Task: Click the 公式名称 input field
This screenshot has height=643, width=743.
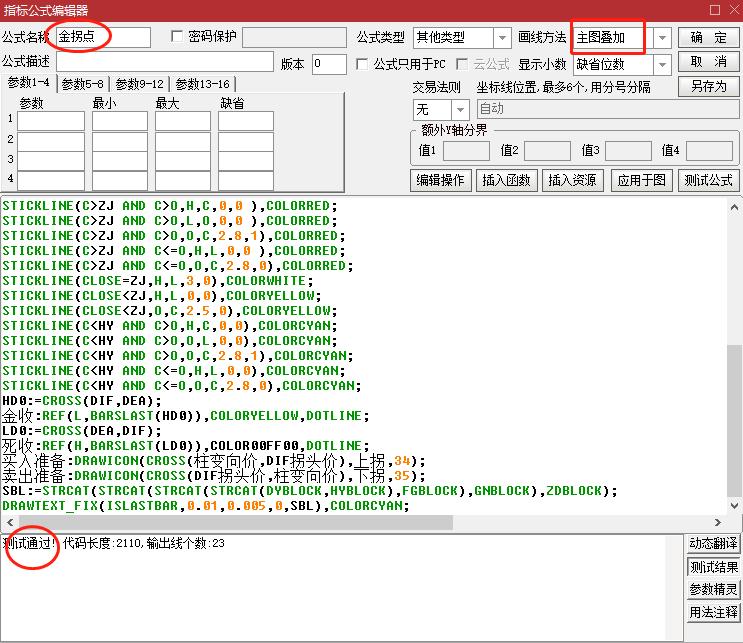Action: tap(103, 38)
